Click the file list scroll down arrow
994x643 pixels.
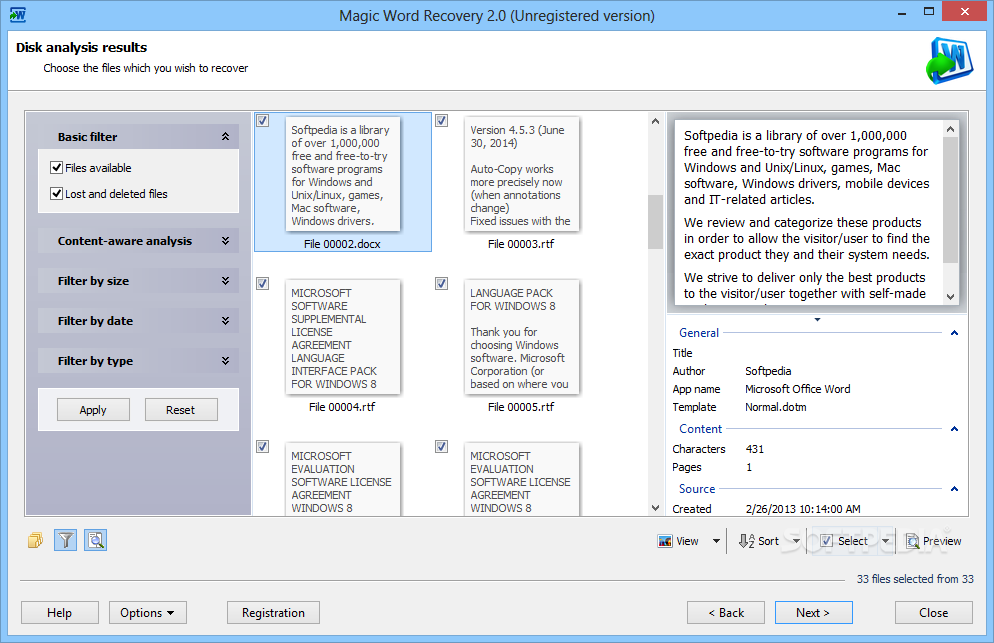point(655,507)
